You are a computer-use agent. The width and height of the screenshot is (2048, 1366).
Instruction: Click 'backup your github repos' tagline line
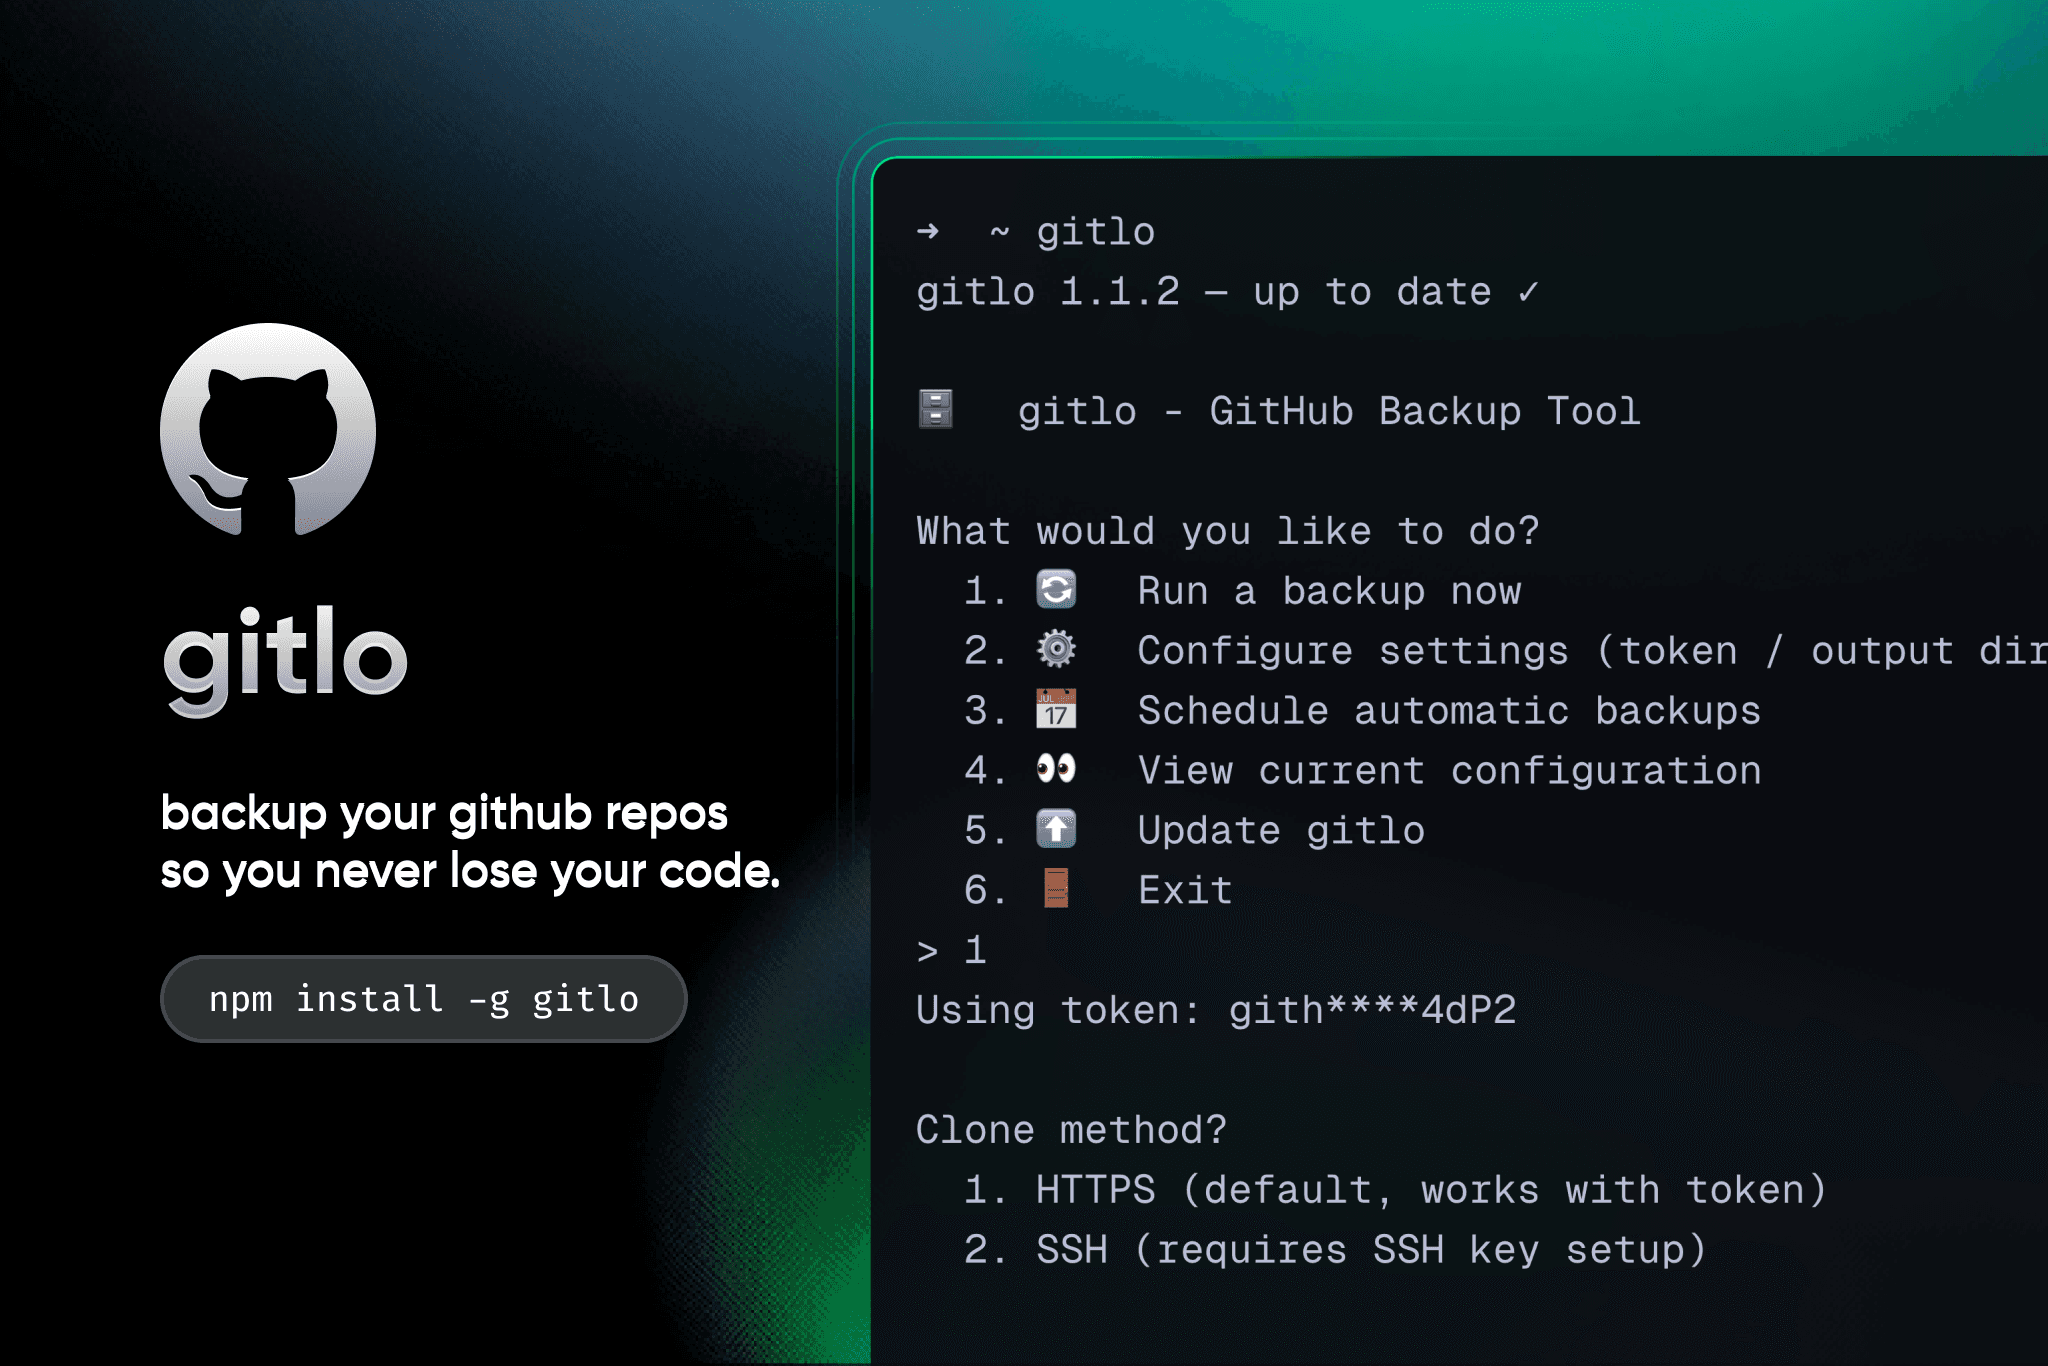[x=444, y=813]
